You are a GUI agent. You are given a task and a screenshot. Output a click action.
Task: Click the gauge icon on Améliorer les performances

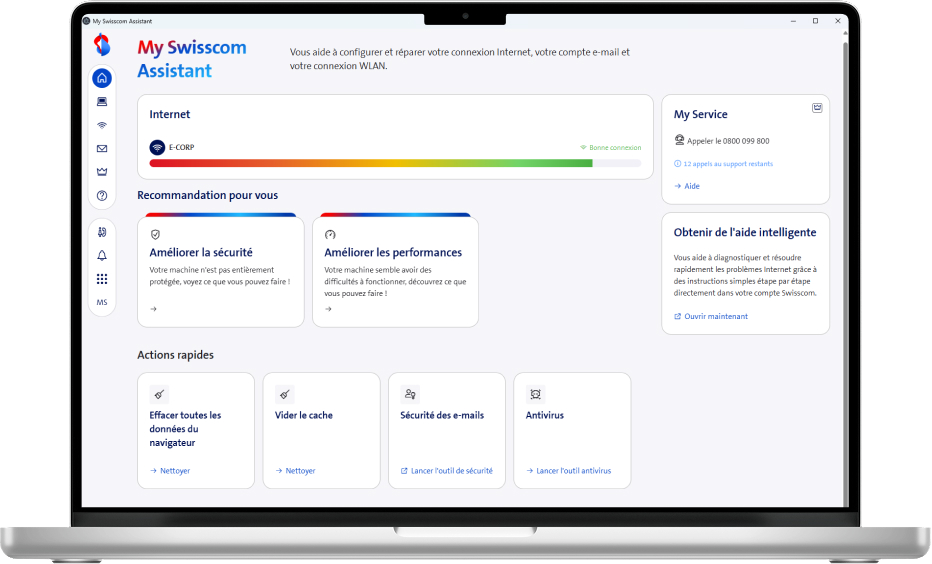click(330, 235)
